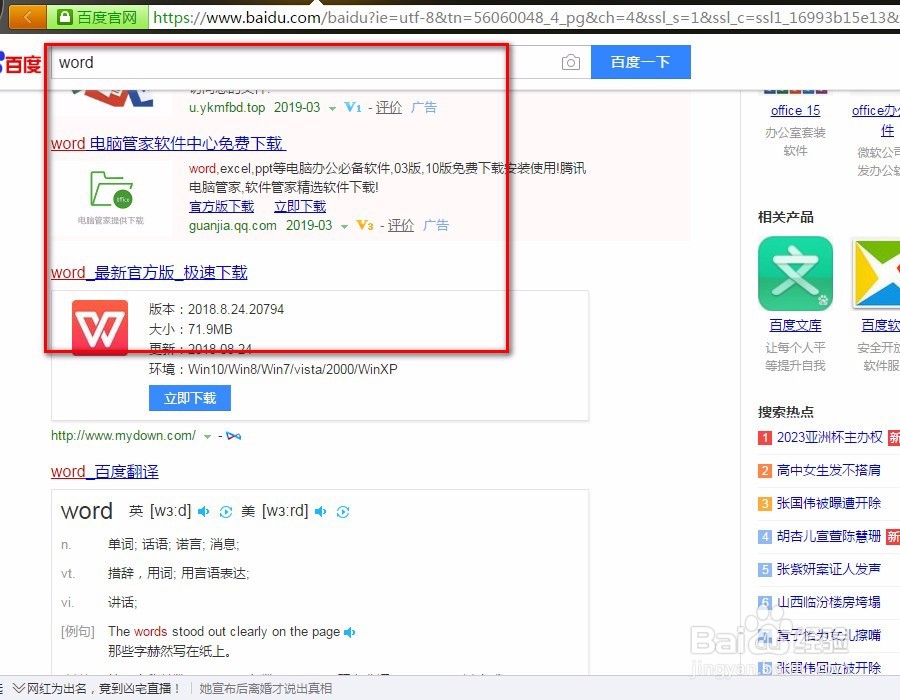Open hot search 胡杏儿宣章陈慧珊
This screenshot has width=900, height=700.
(x=829, y=536)
